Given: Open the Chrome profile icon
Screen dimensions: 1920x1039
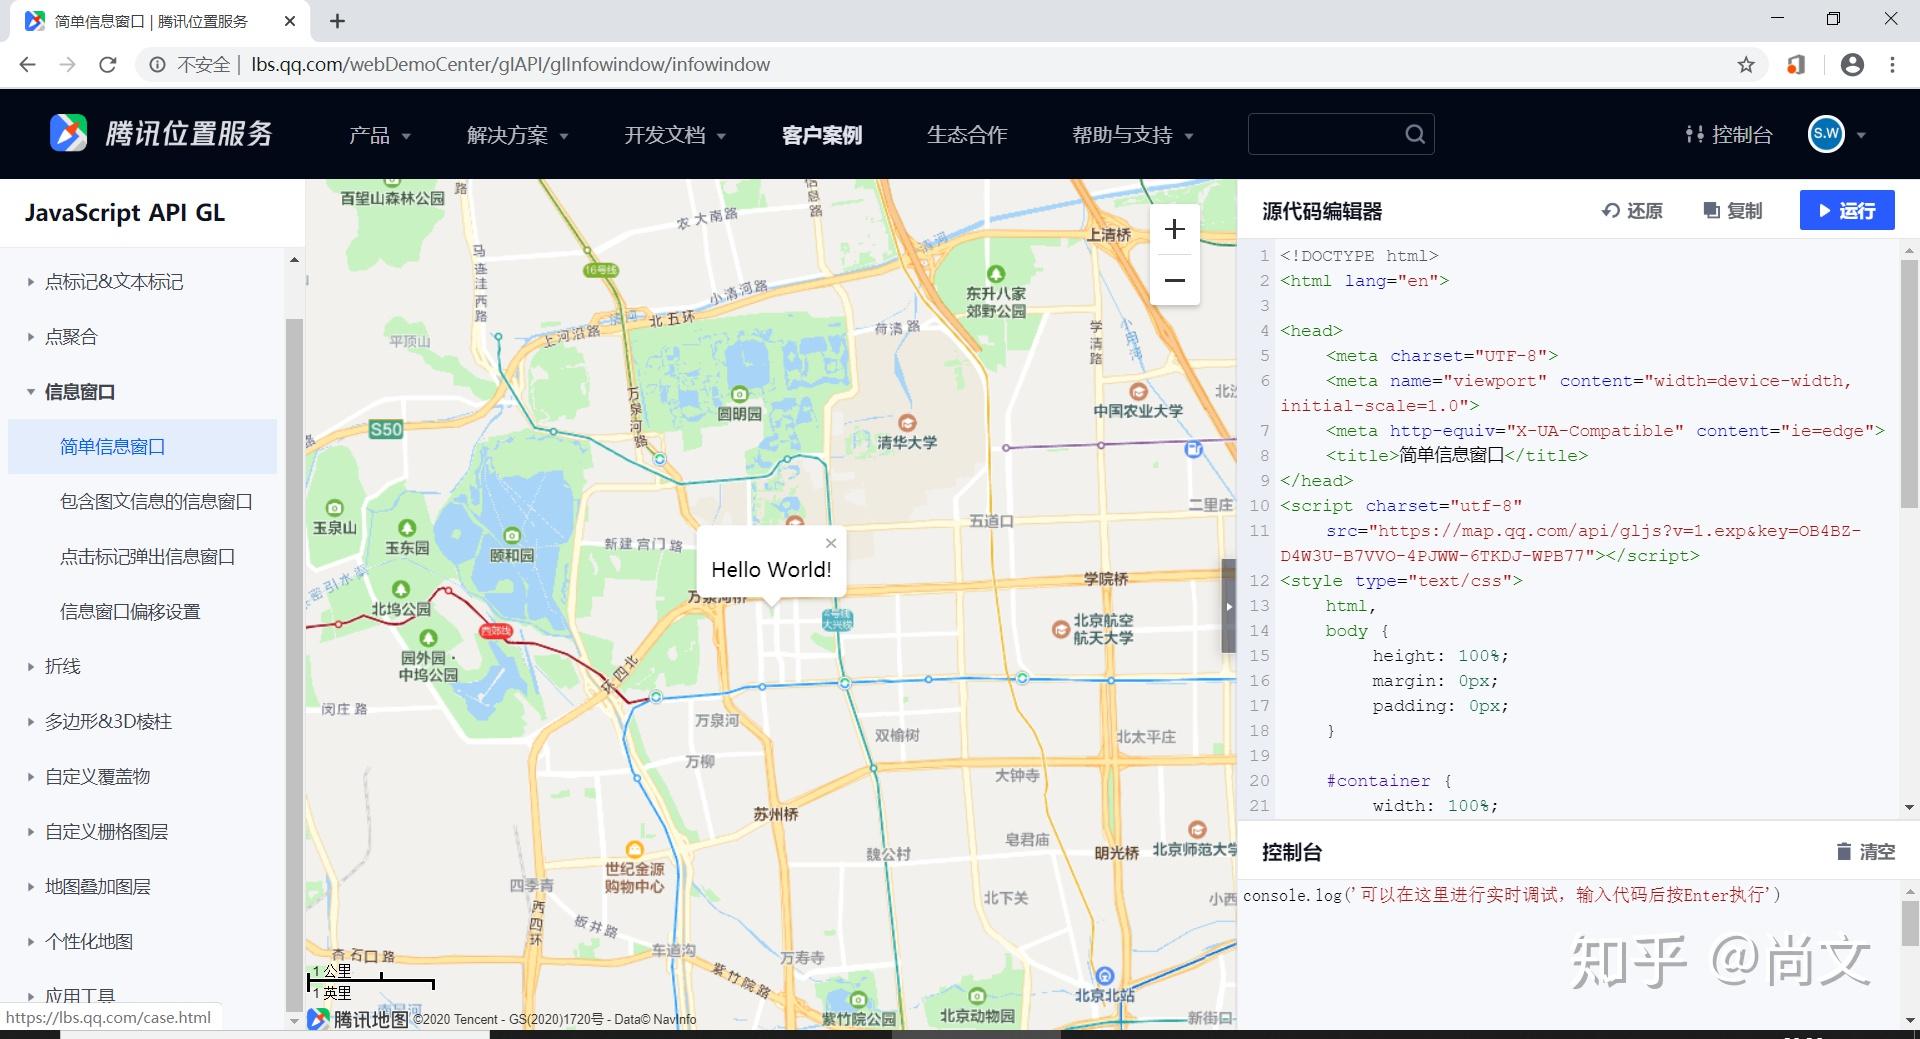Looking at the screenshot, I should coord(1852,65).
